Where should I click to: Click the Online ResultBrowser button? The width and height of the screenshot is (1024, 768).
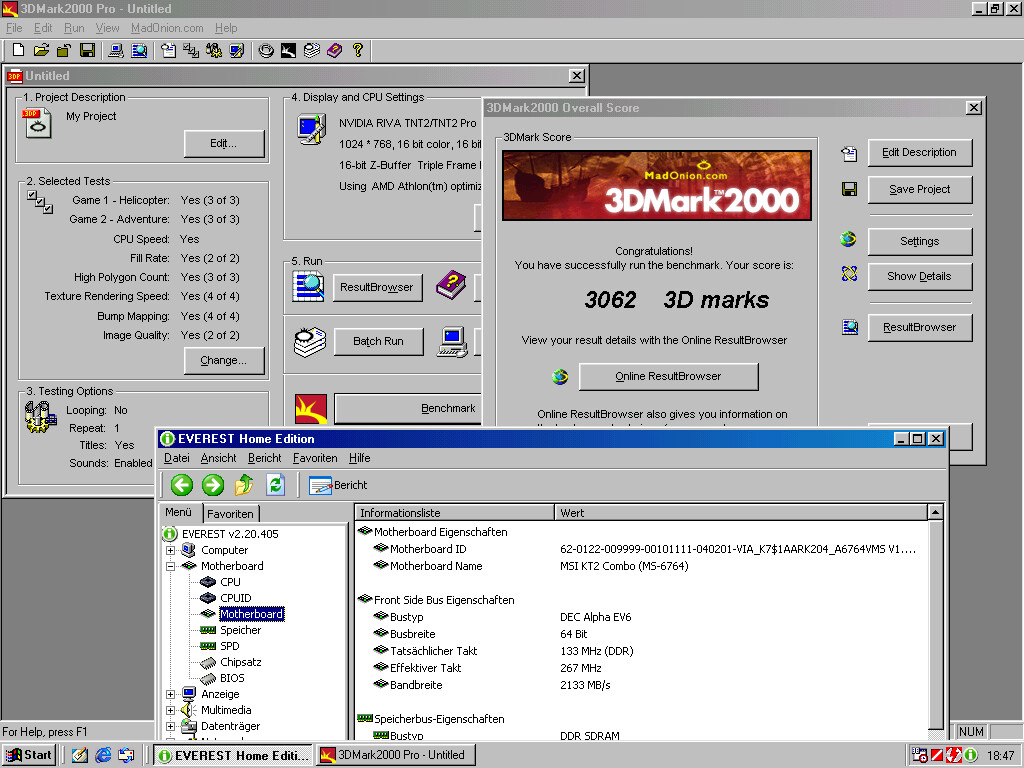tap(668, 376)
